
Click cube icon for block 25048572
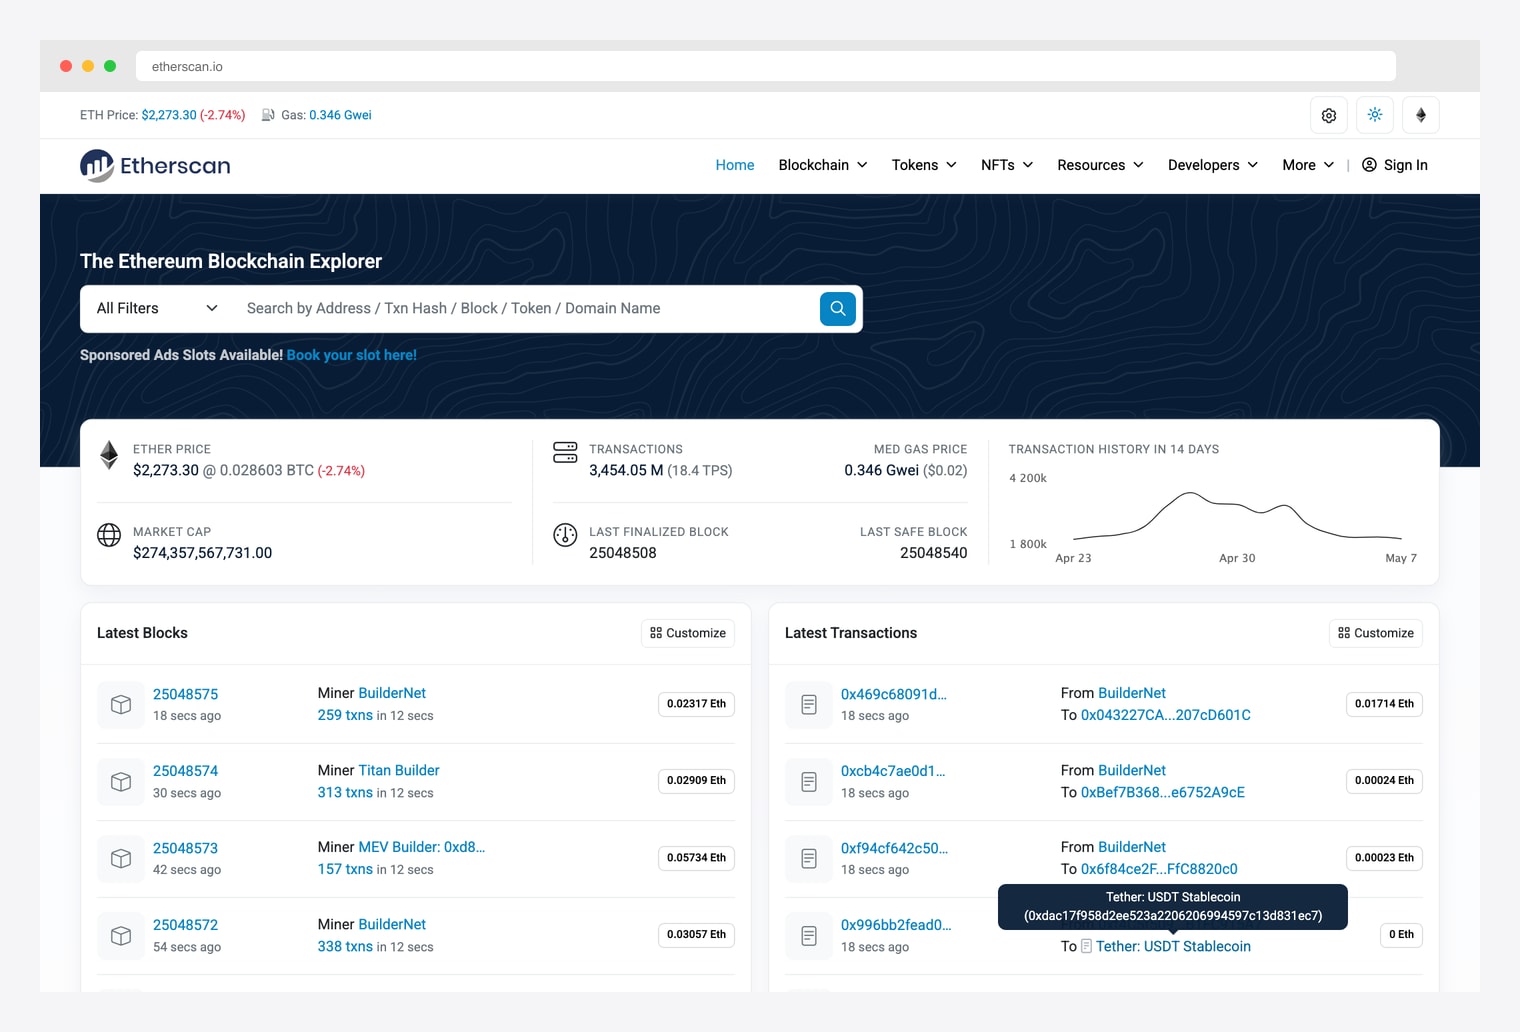(121, 935)
